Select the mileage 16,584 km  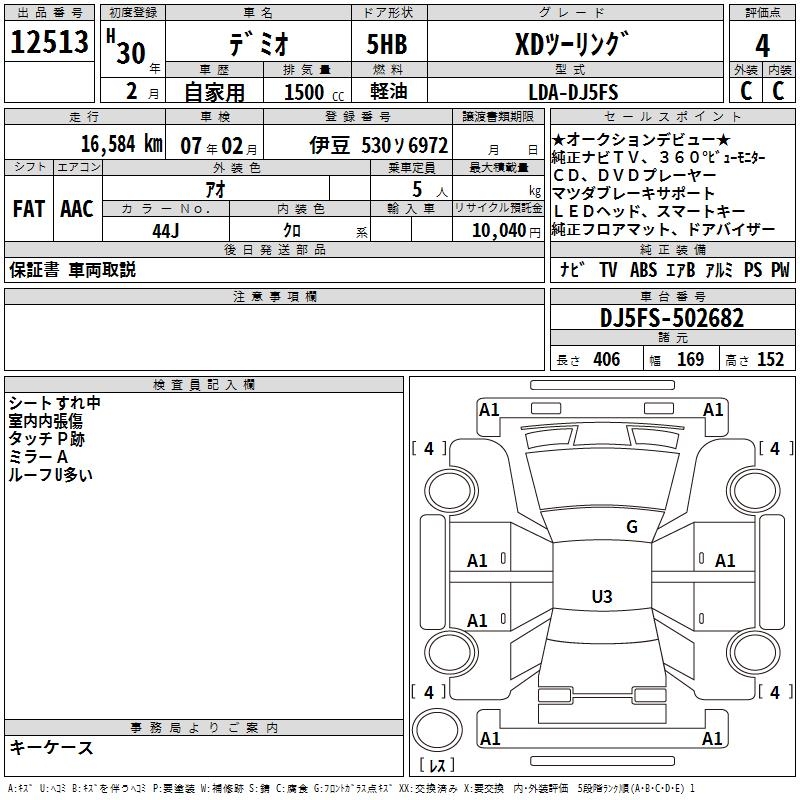122,143
